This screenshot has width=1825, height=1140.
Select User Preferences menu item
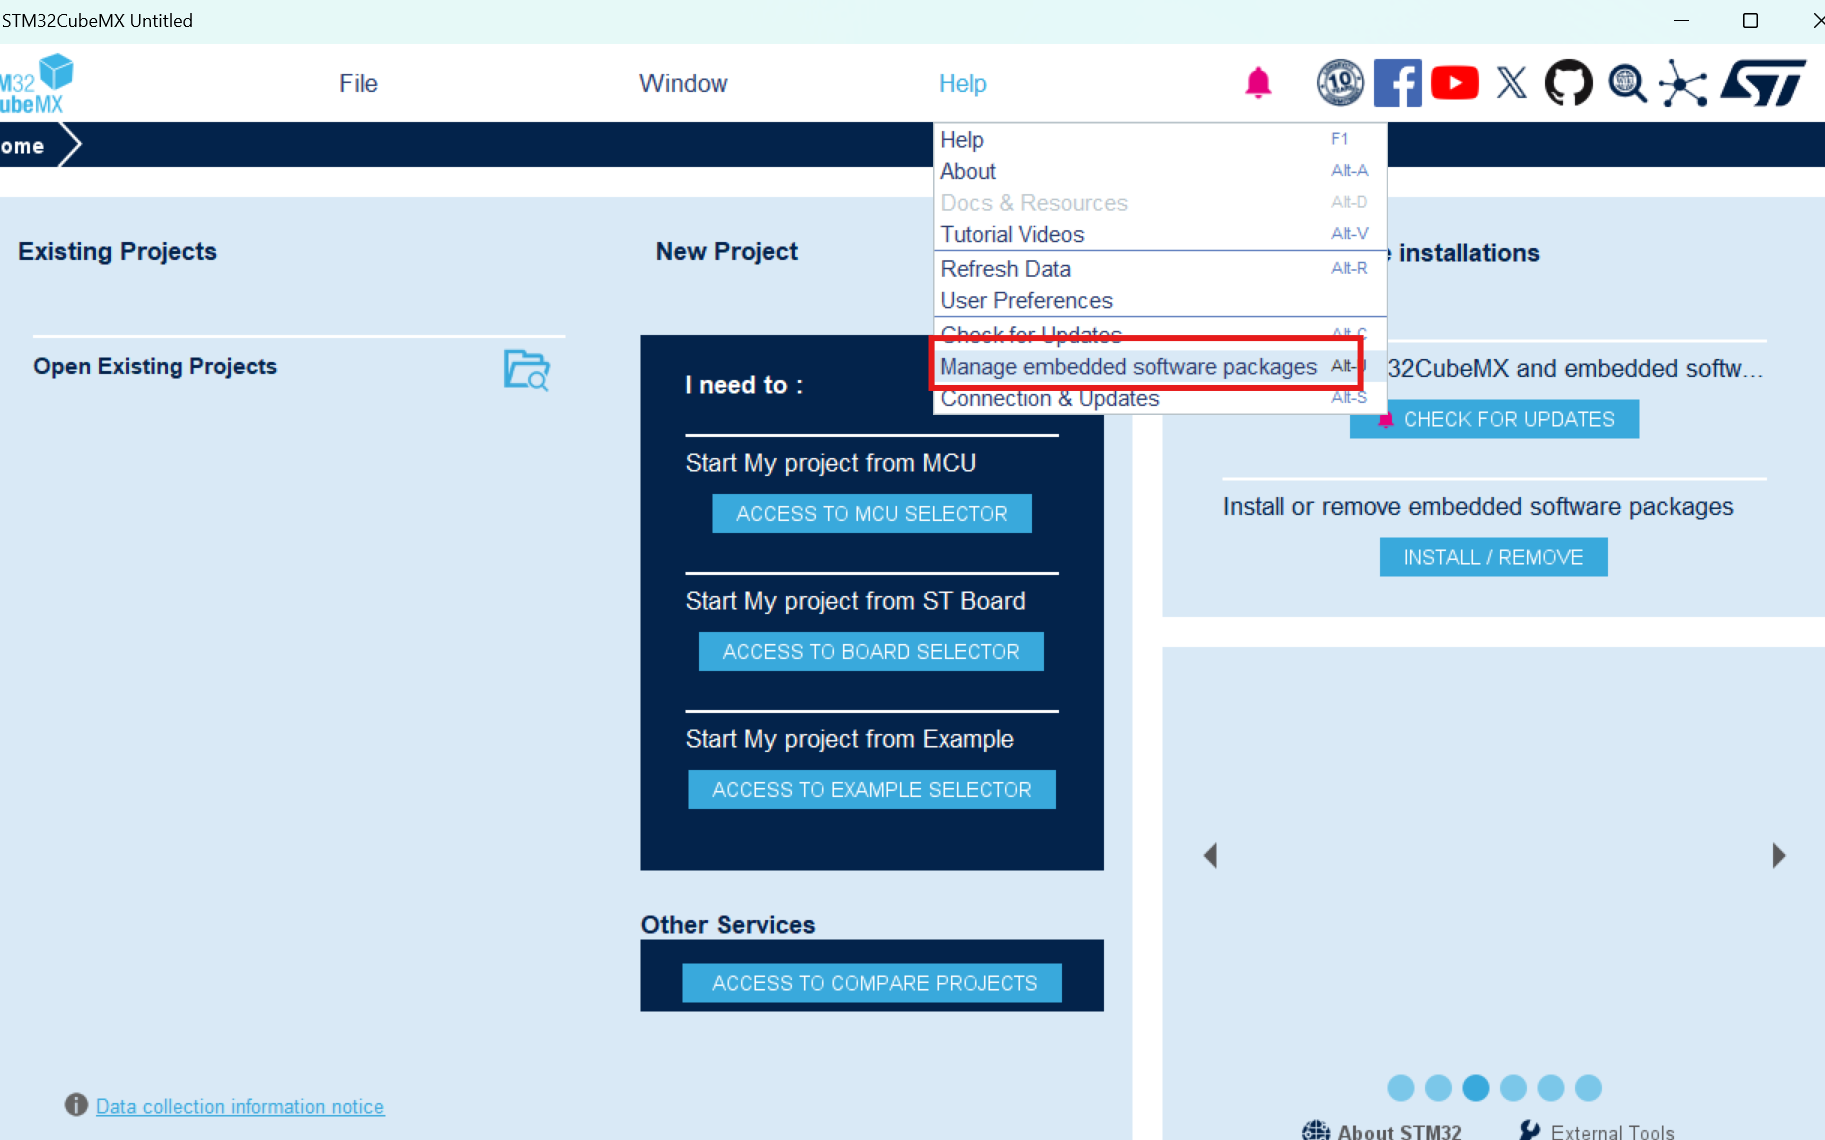pos(1160,301)
